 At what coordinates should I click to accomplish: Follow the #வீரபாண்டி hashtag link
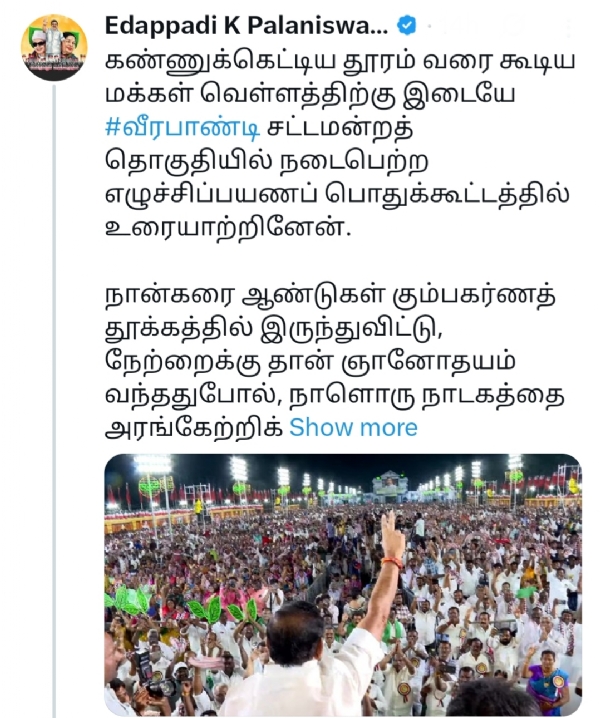(183, 128)
